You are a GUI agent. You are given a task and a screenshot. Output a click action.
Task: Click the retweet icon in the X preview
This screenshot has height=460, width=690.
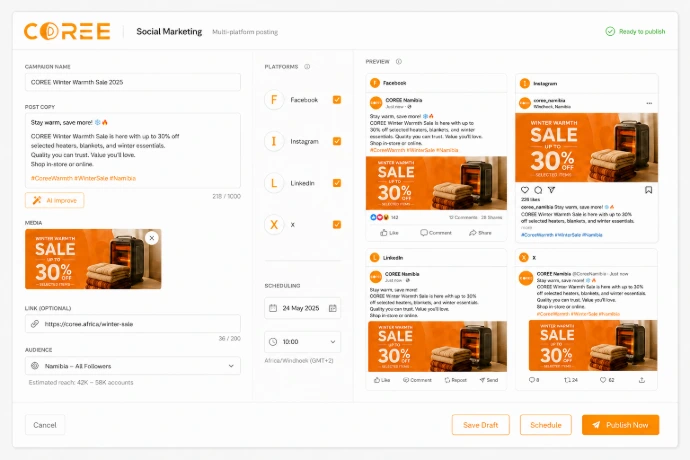567,380
